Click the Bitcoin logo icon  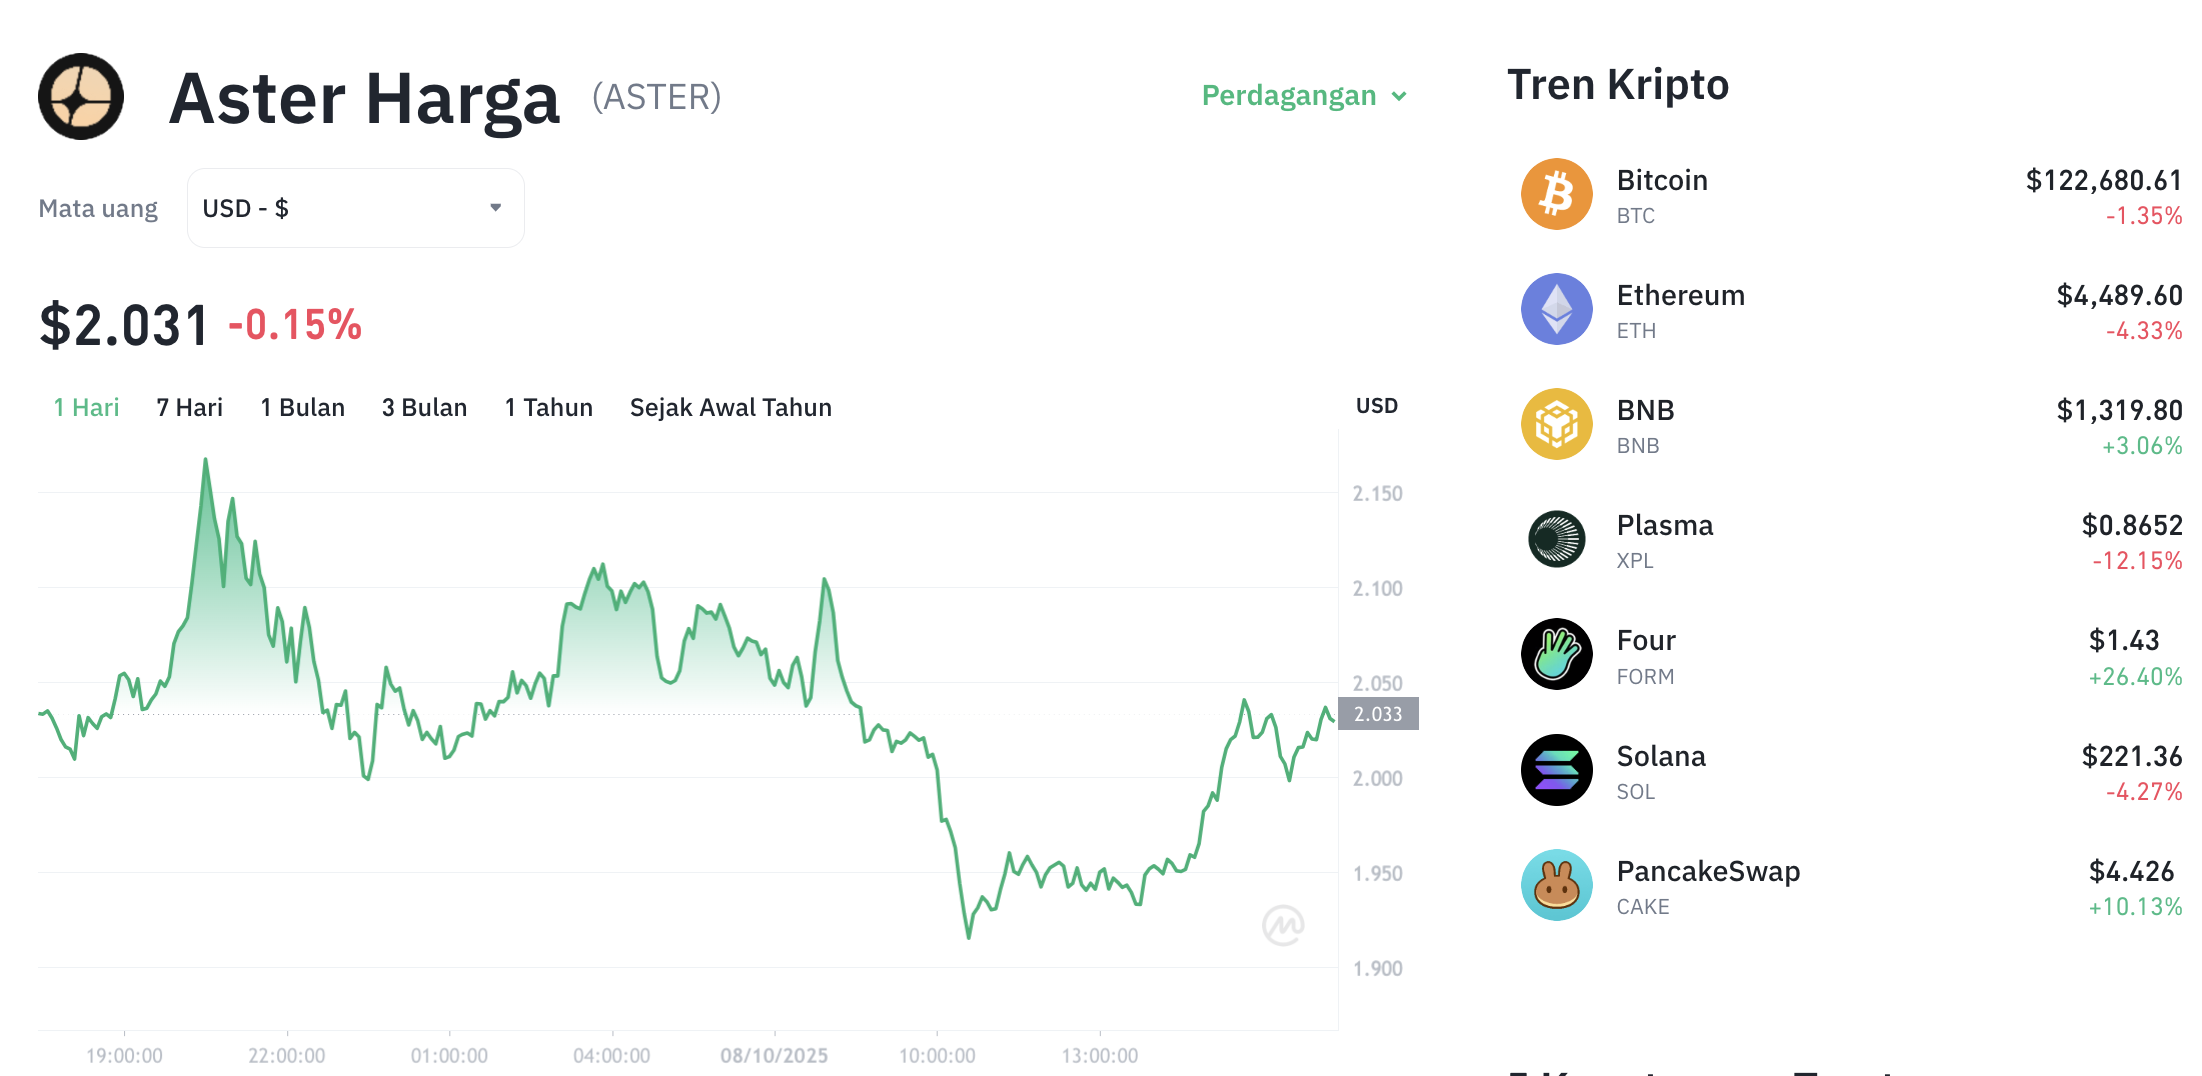coord(1556,194)
